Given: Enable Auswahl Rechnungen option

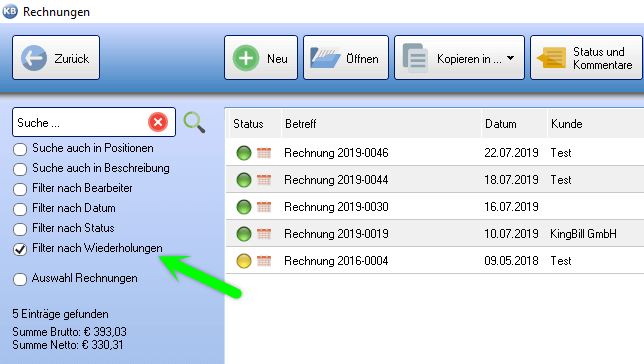Looking at the screenshot, I should 20,279.
